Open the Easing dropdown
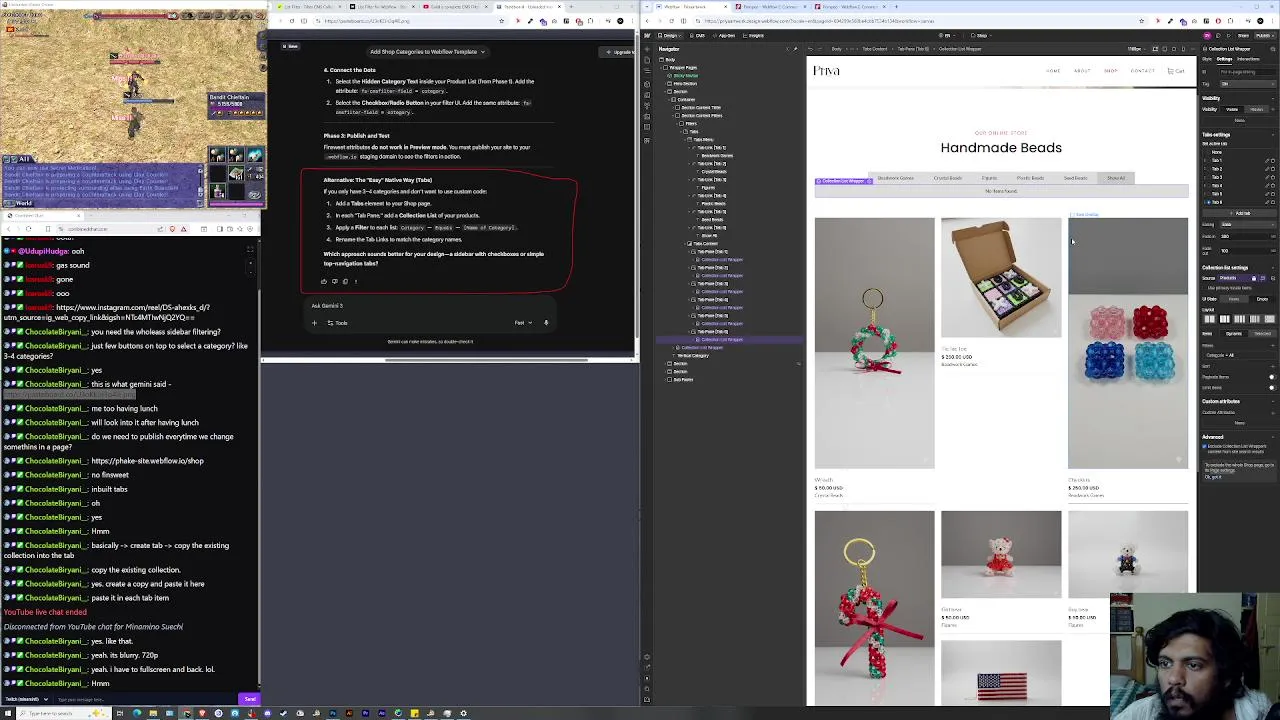 click(1247, 224)
